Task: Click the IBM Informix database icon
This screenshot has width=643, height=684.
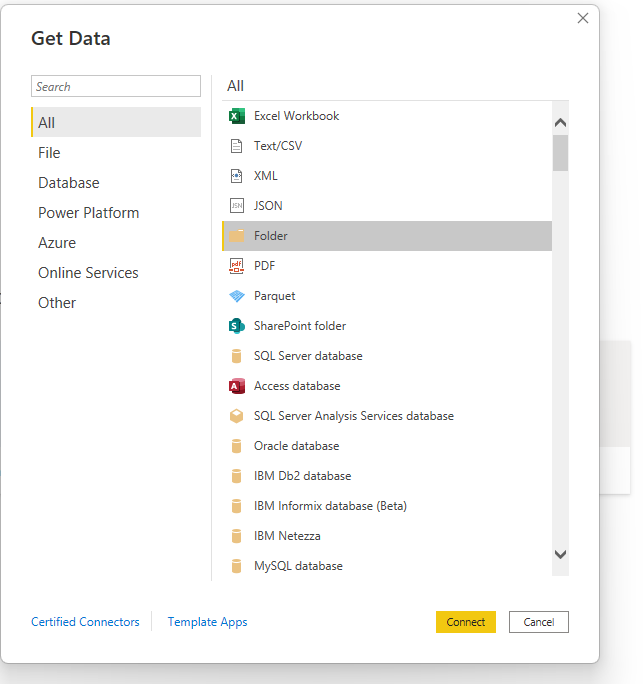Action: pyautogui.click(x=236, y=506)
